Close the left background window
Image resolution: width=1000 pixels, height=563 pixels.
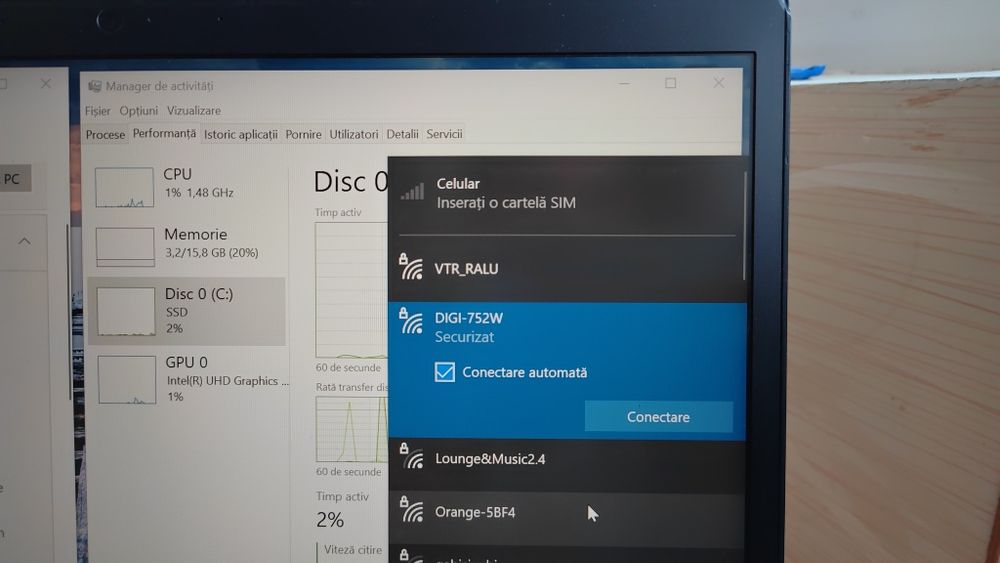pyautogui.click(x=46, y=84)
